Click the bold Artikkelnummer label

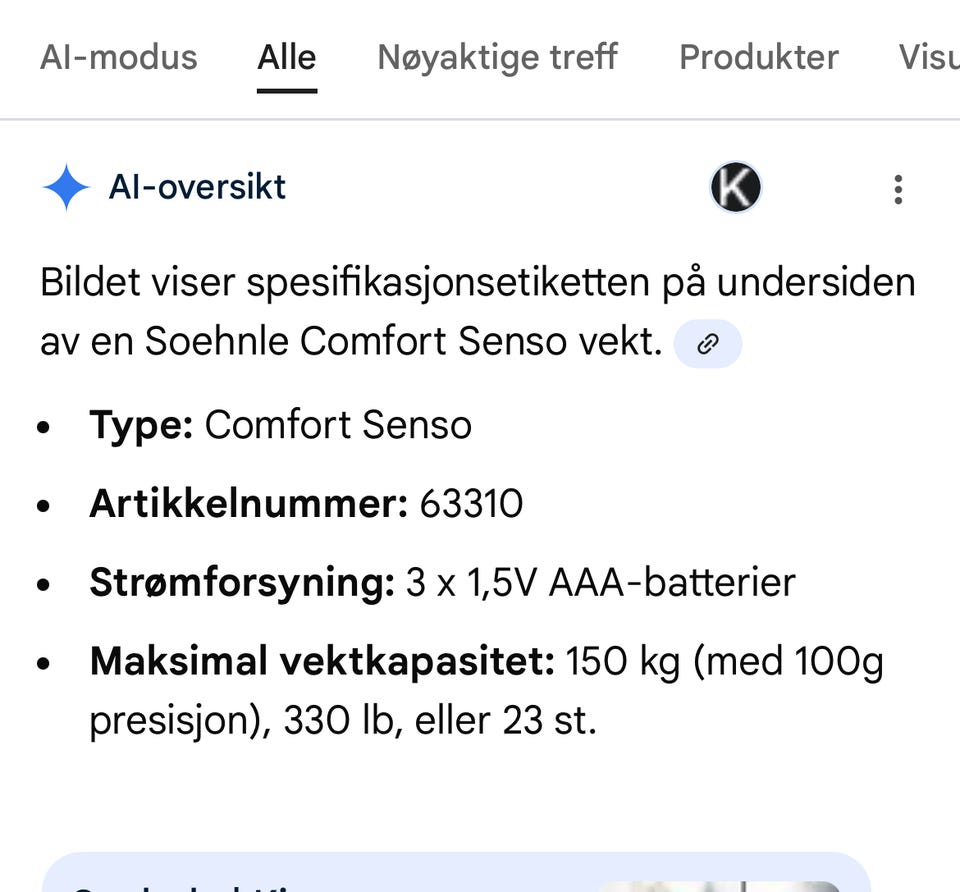248,503
